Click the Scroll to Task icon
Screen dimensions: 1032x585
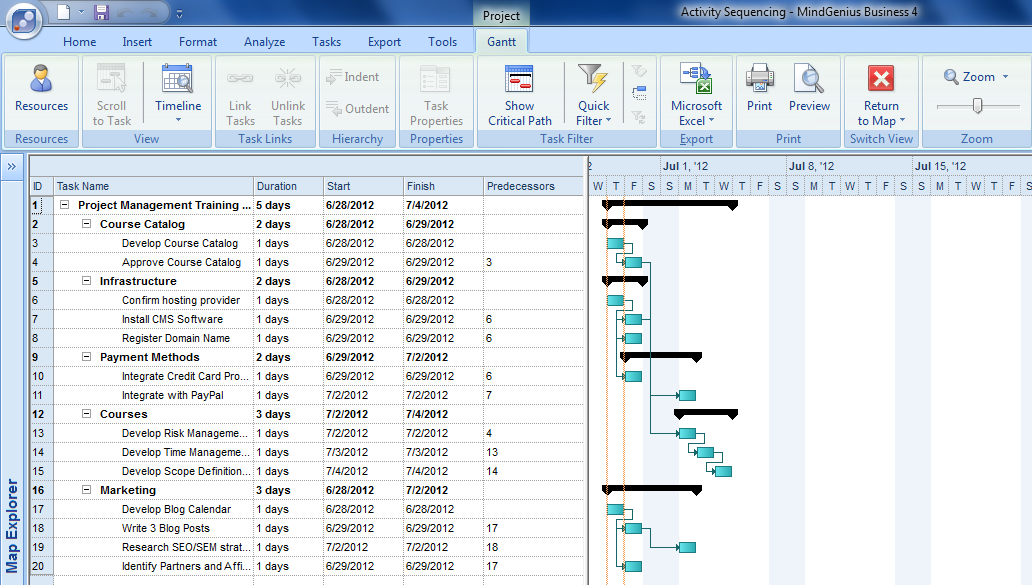click(111, 90)
